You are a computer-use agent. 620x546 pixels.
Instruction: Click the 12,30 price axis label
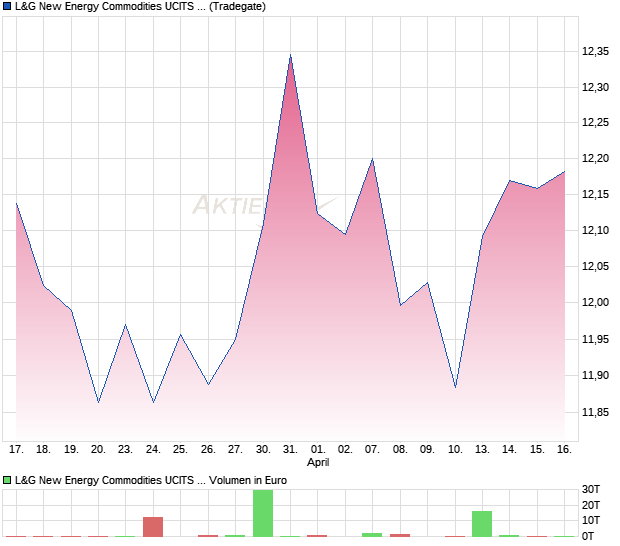pyautogui.click(x=595, y=87)
